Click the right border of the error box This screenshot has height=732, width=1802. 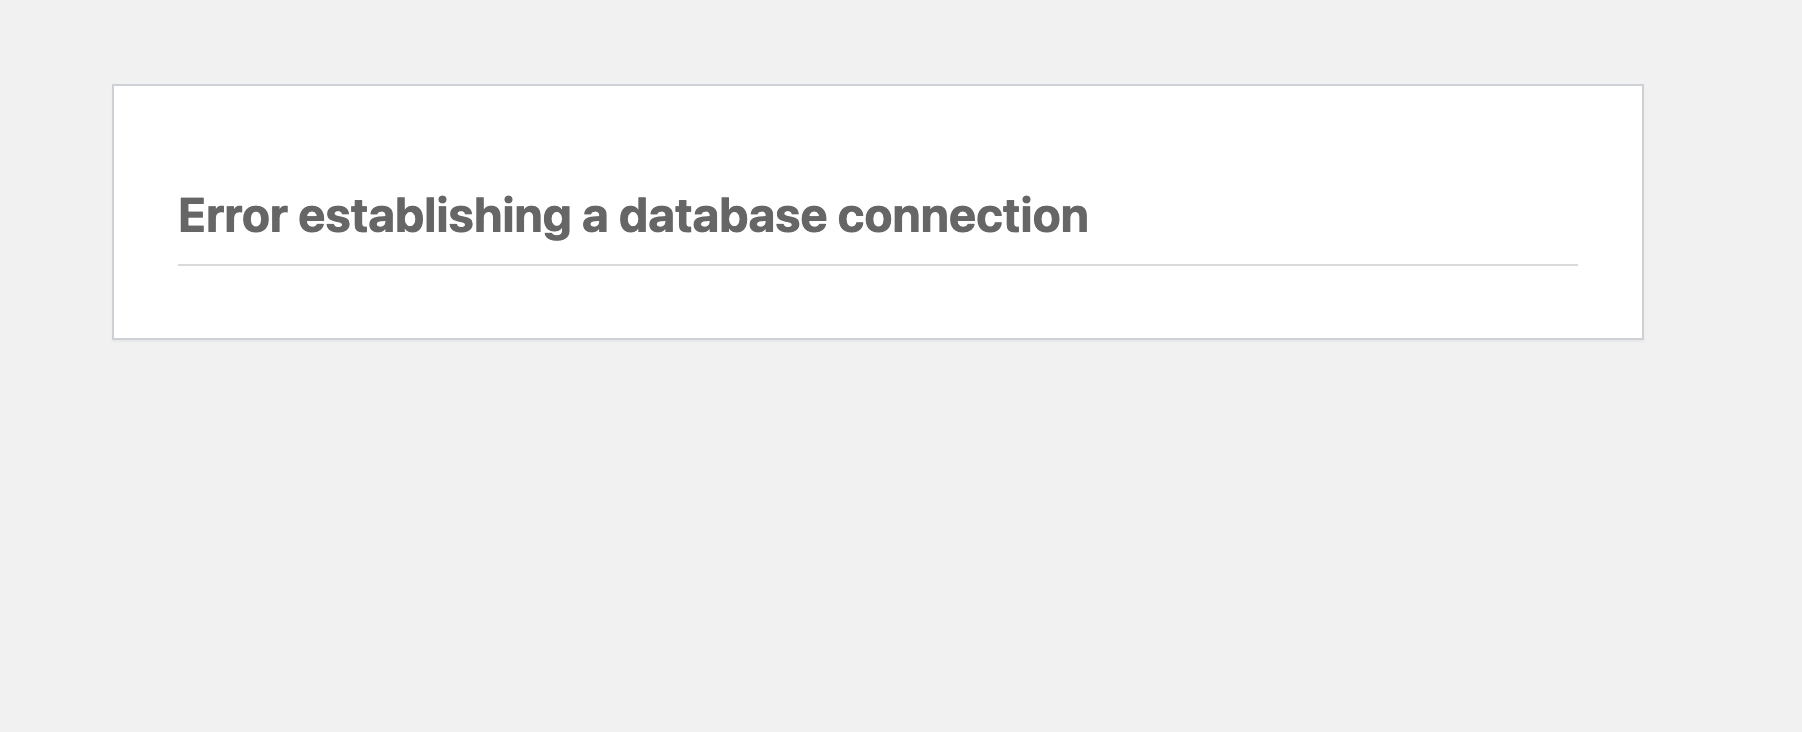click(1642, 212)
